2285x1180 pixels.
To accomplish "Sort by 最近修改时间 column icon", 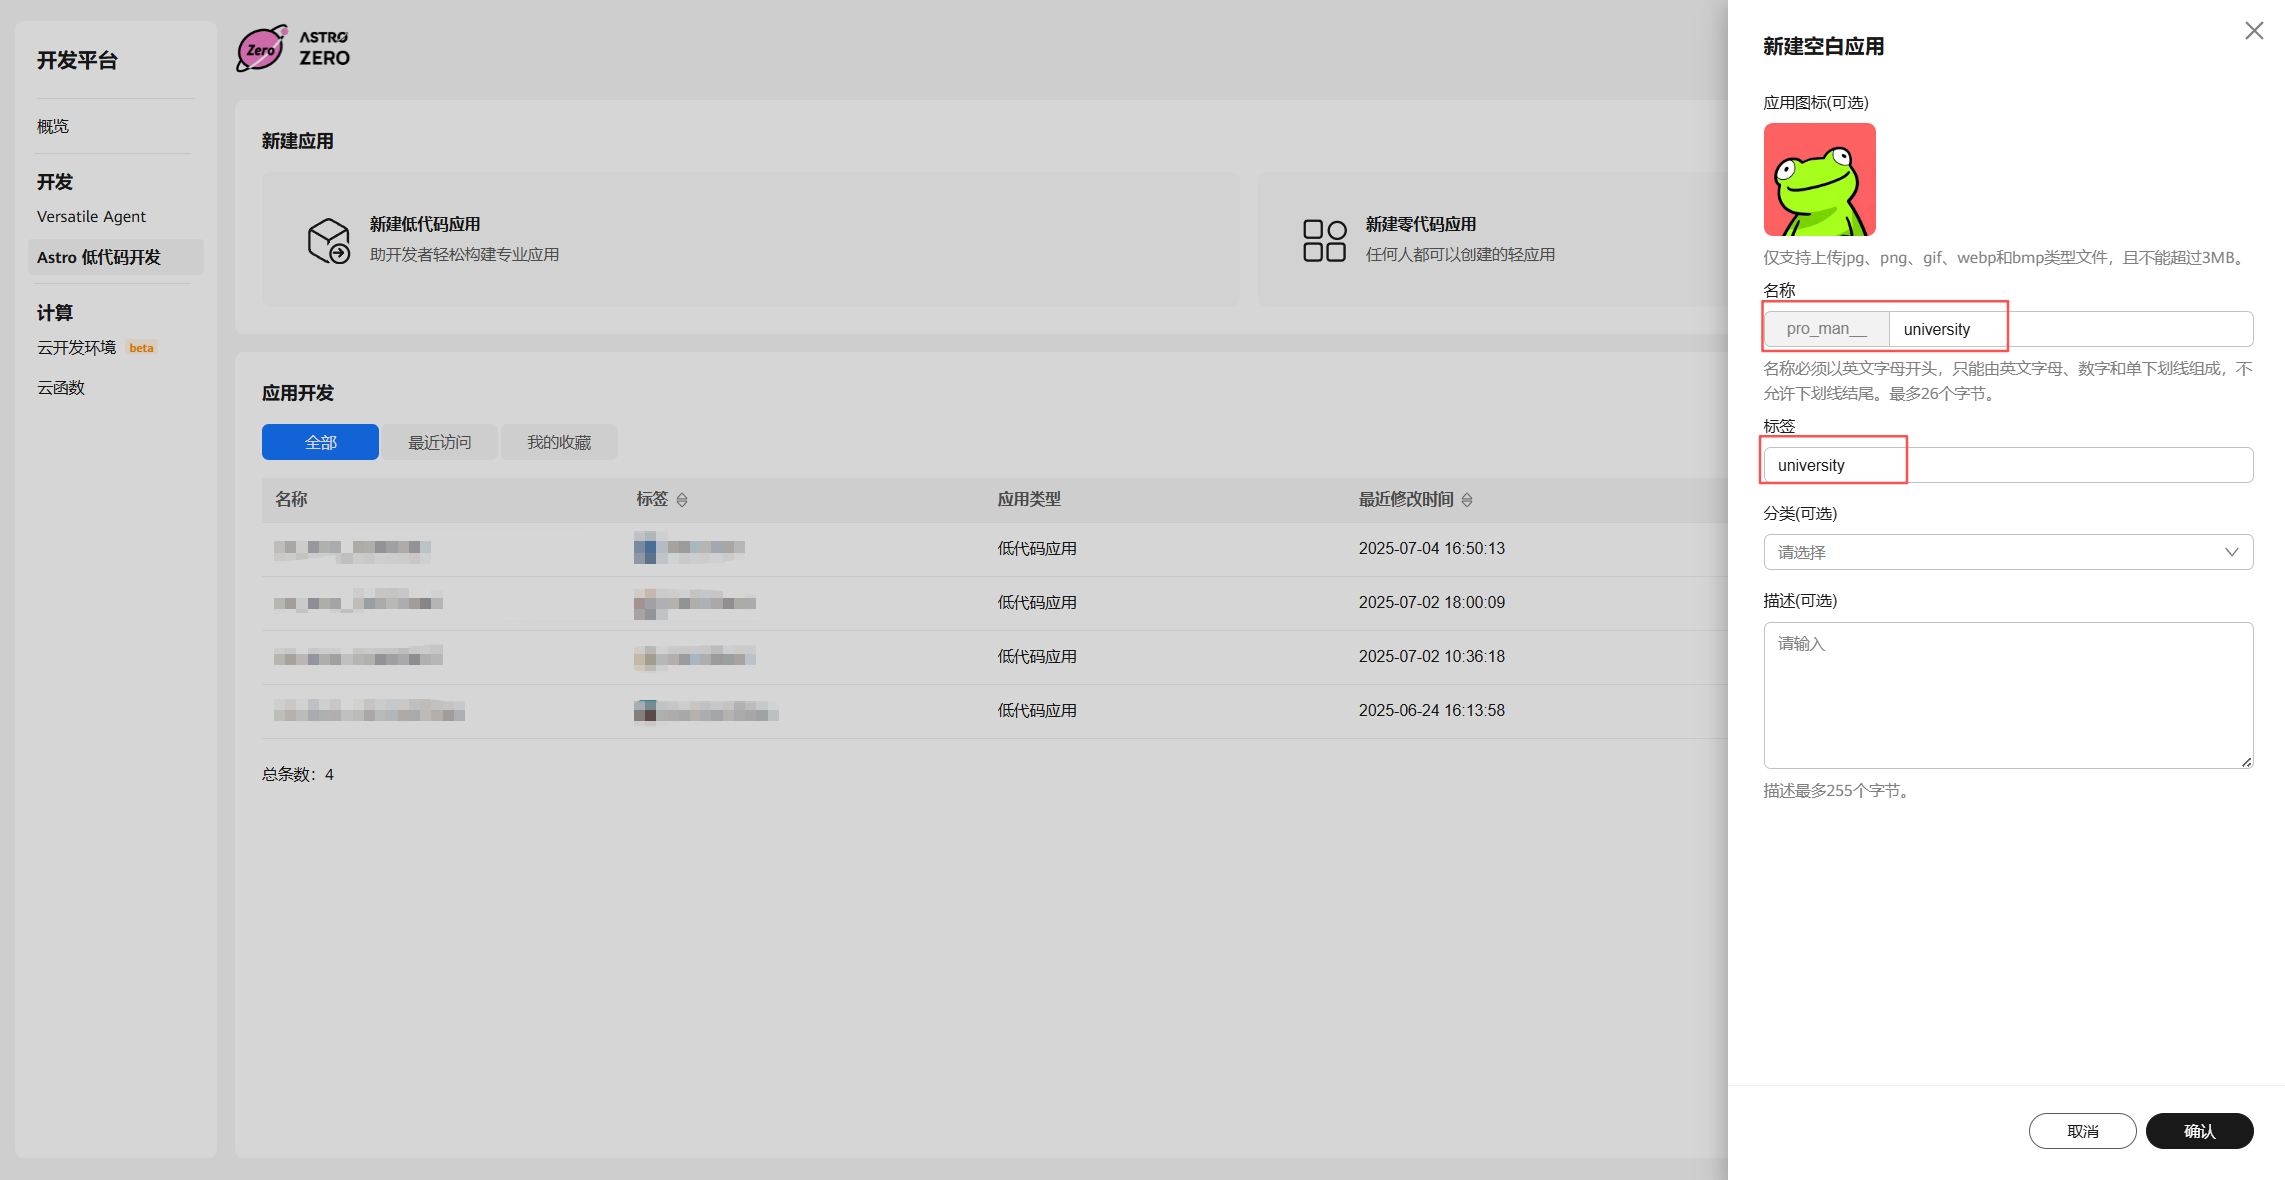I will pyautogui.click(x=1467, y=500).
